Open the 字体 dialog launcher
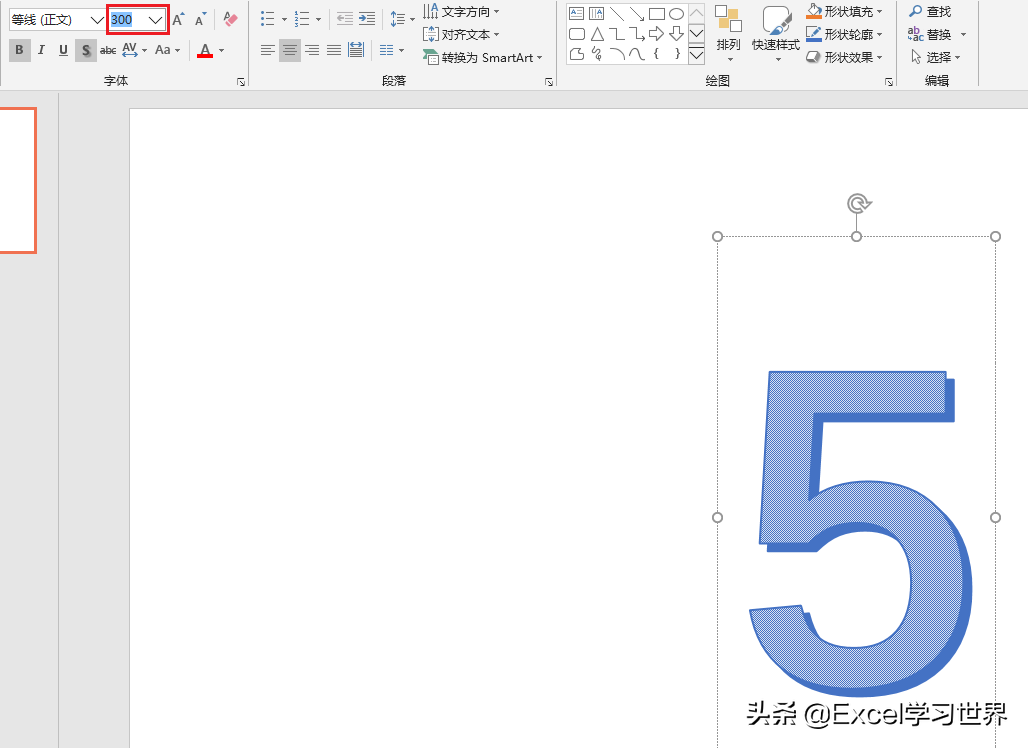Image resolution: width=1028 pixels, height=748 pixels. tap(241, 82)
